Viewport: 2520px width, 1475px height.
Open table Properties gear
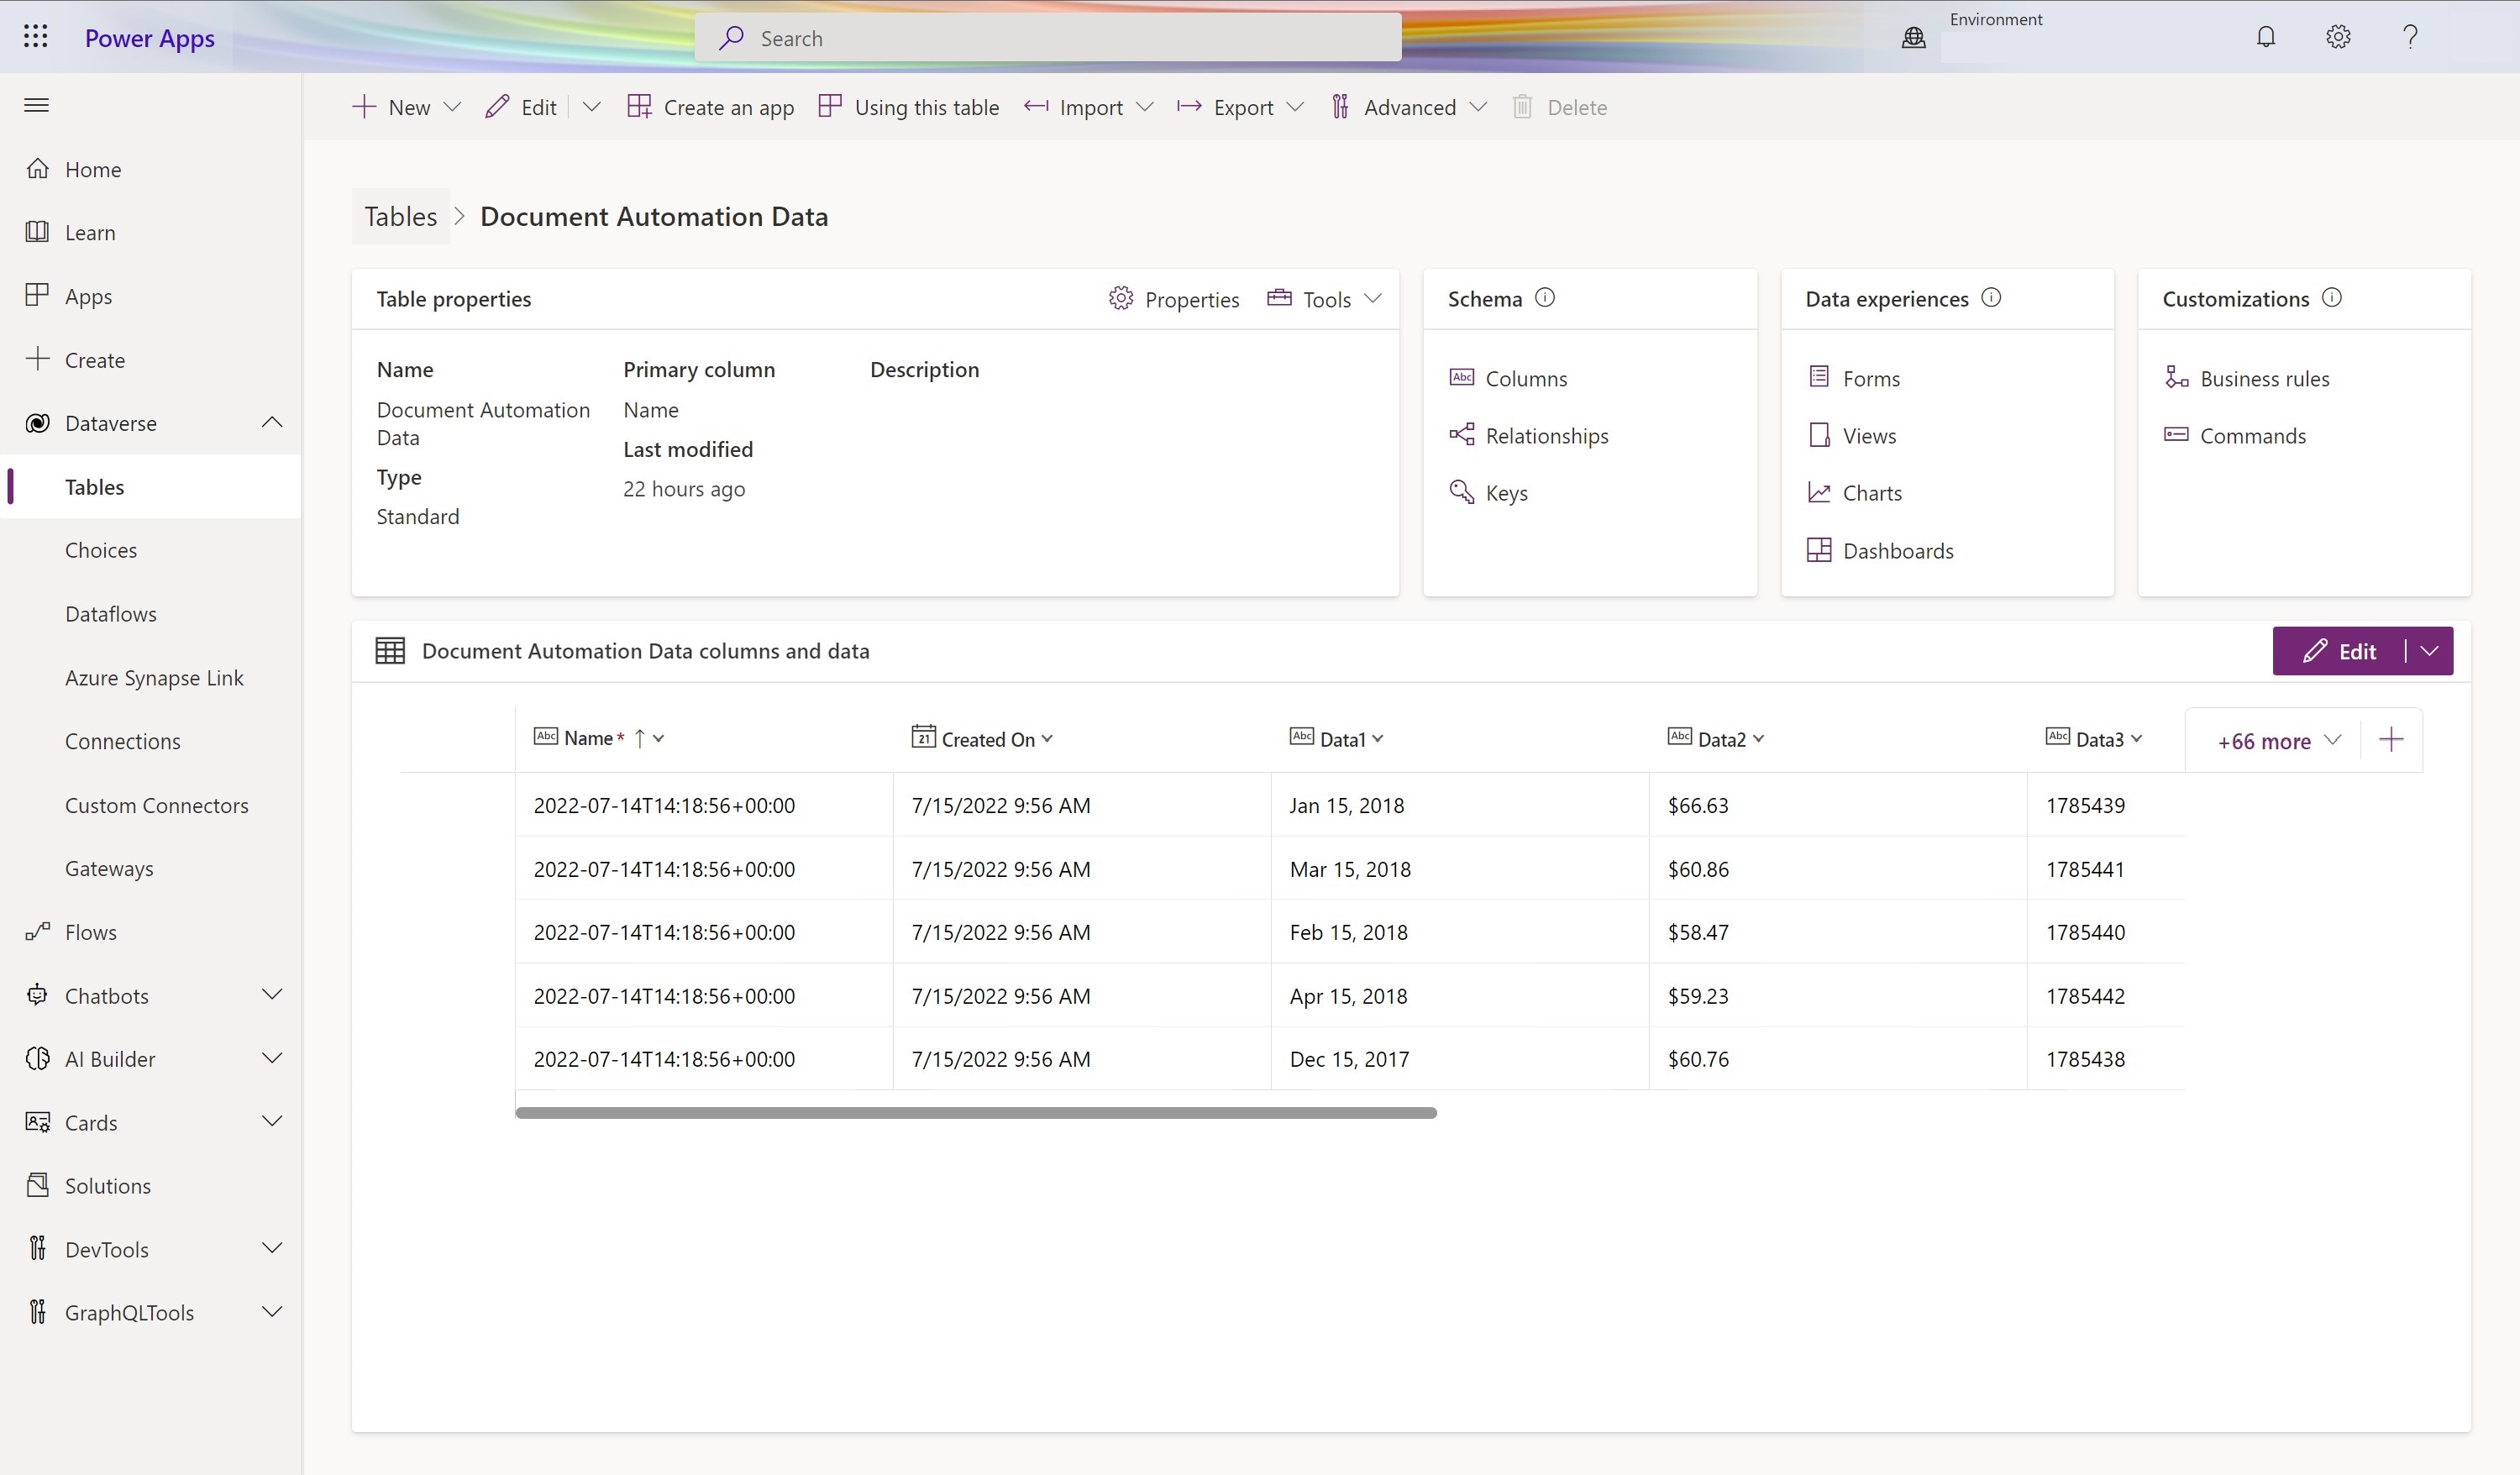[1173, 299]
